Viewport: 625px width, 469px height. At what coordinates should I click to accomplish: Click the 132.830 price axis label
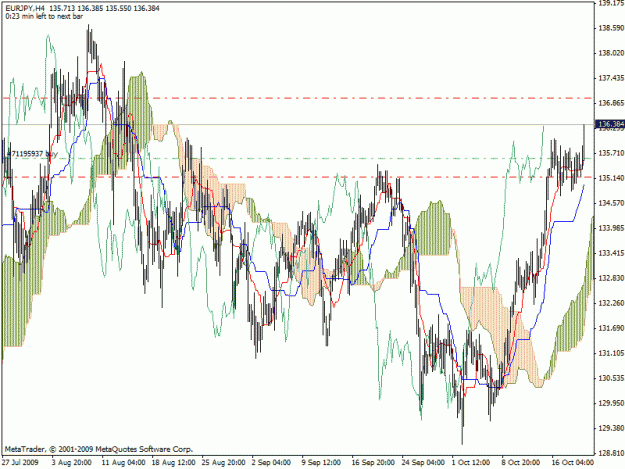[x=611, y=278]
